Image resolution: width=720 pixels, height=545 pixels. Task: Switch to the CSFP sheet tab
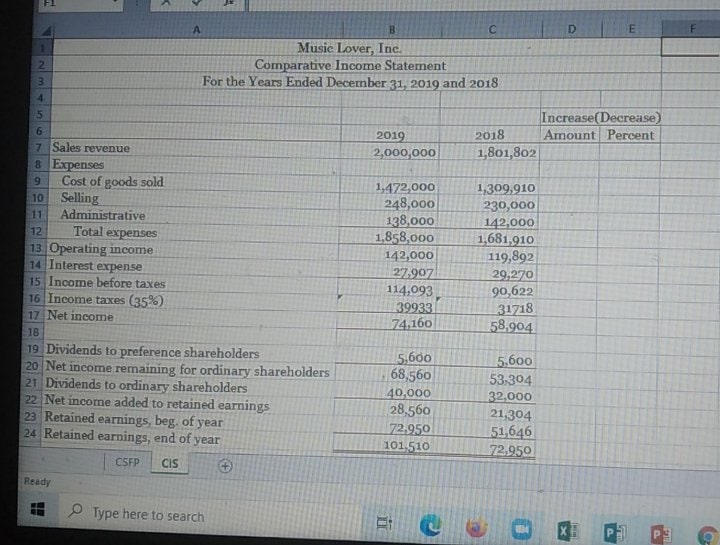pos(127,462)
